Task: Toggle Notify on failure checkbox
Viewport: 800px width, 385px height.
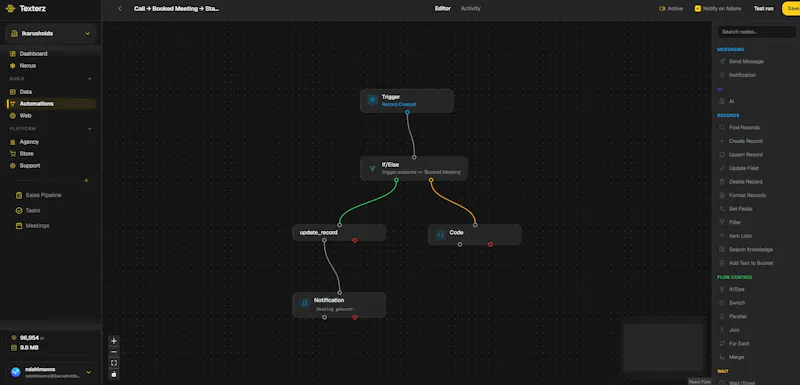Action: tap(697, 9)
